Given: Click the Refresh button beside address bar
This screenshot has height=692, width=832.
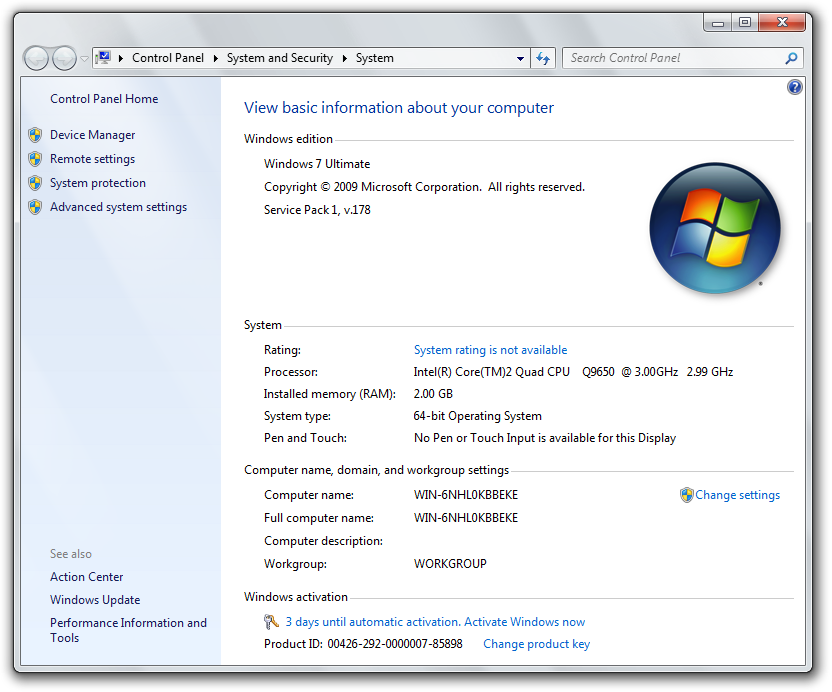Looking at the screenshot, I should click(543, 58).
